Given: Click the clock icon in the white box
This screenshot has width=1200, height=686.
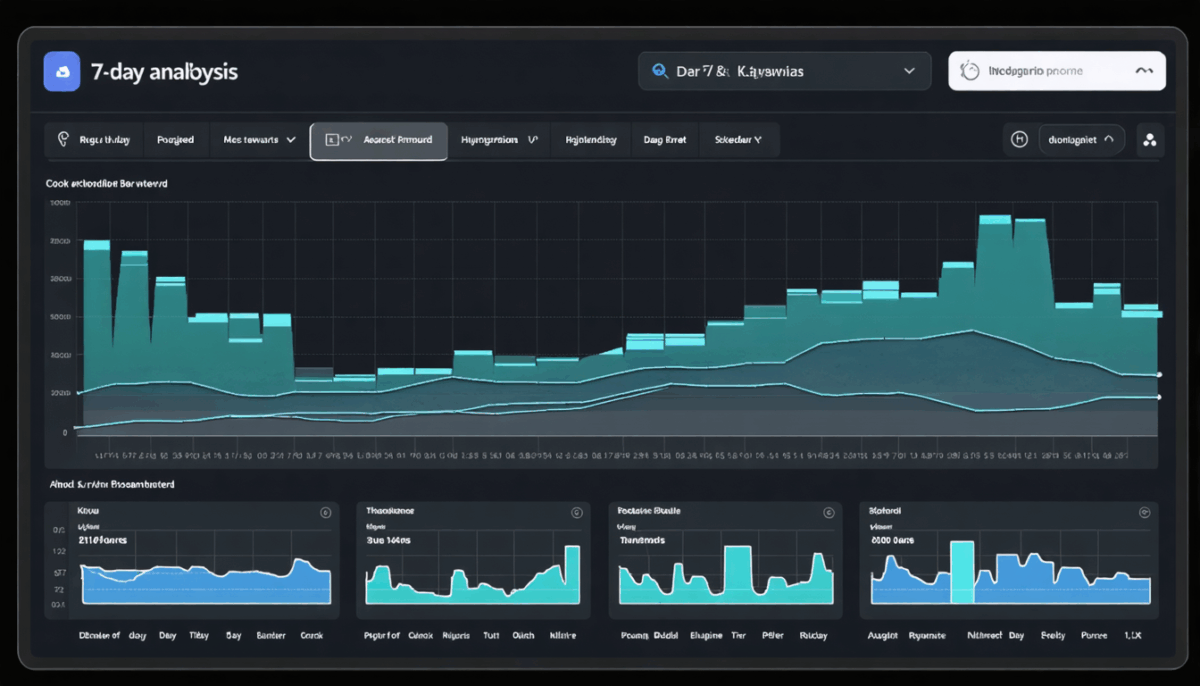Looking at the screenshot, I should [x=969, y=71].
